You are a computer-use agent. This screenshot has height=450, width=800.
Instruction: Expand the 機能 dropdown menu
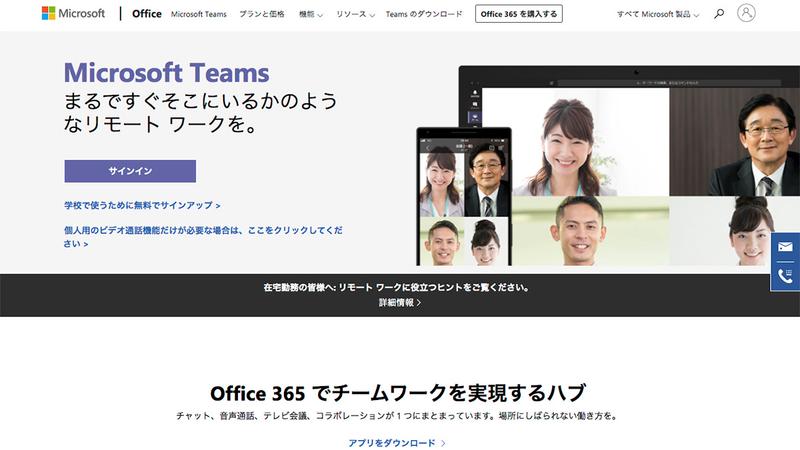(x=311, y=14)
